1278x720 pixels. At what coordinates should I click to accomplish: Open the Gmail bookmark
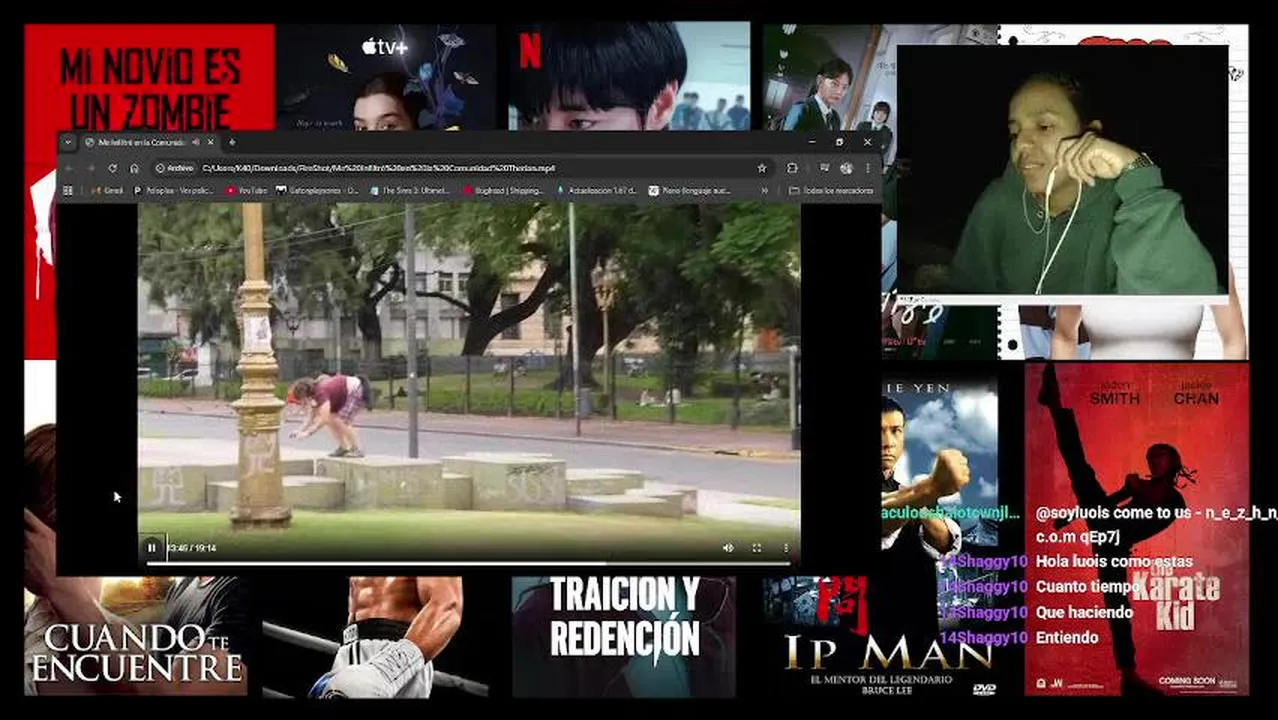108,190
